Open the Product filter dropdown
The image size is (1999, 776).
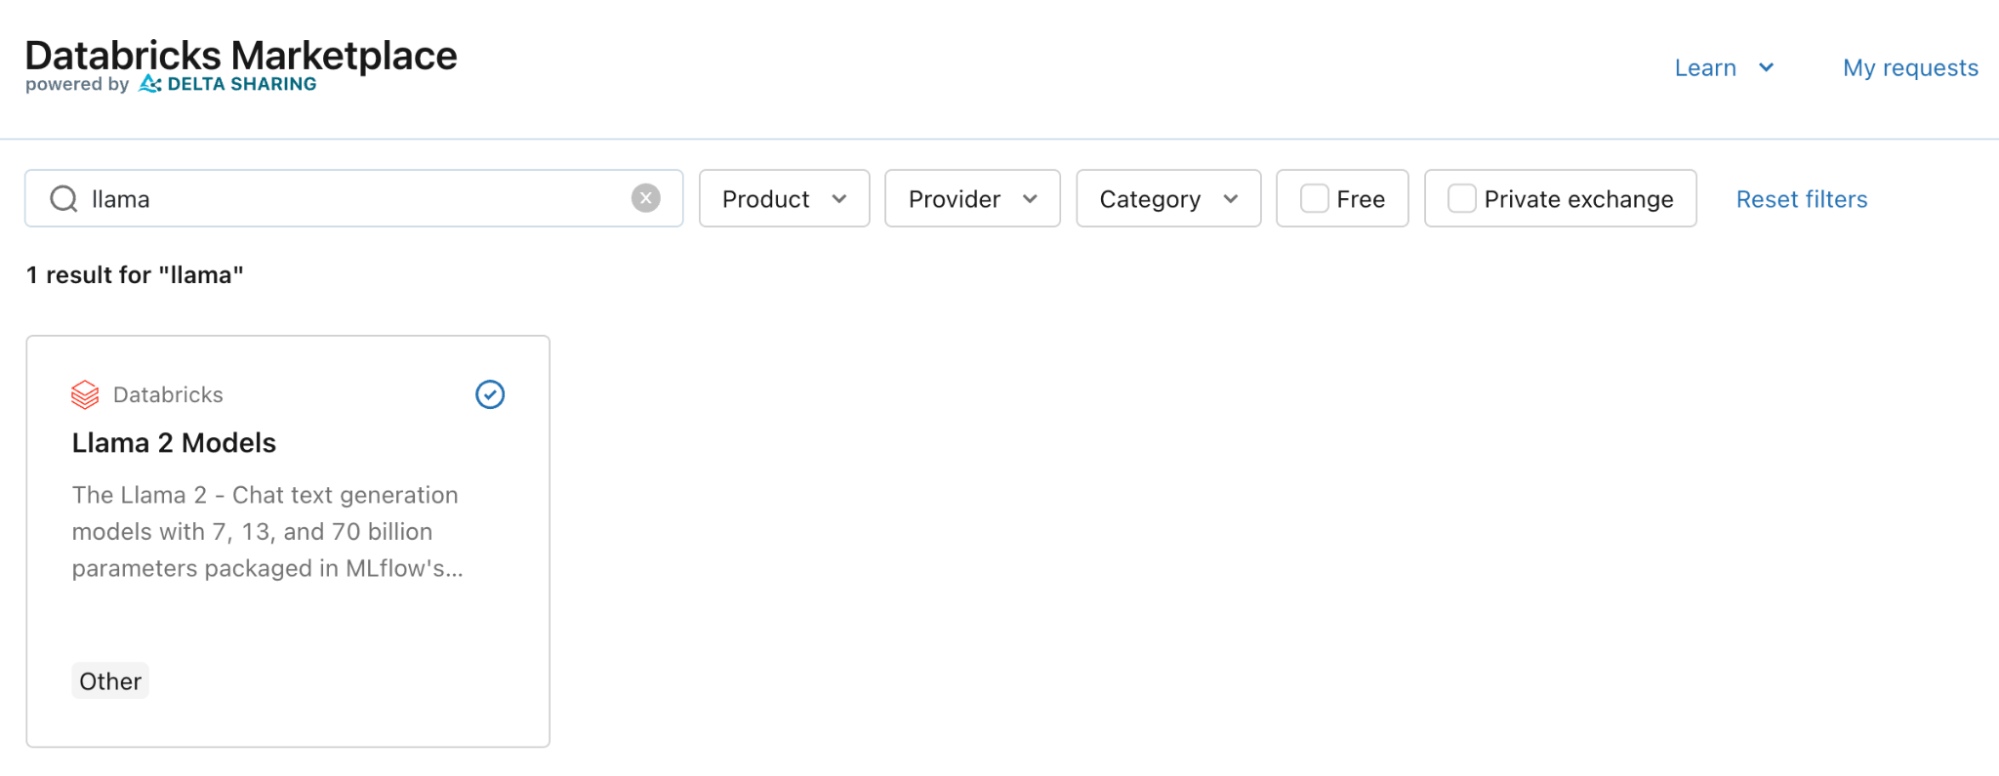pyautogui.click(x=766, y=199)
